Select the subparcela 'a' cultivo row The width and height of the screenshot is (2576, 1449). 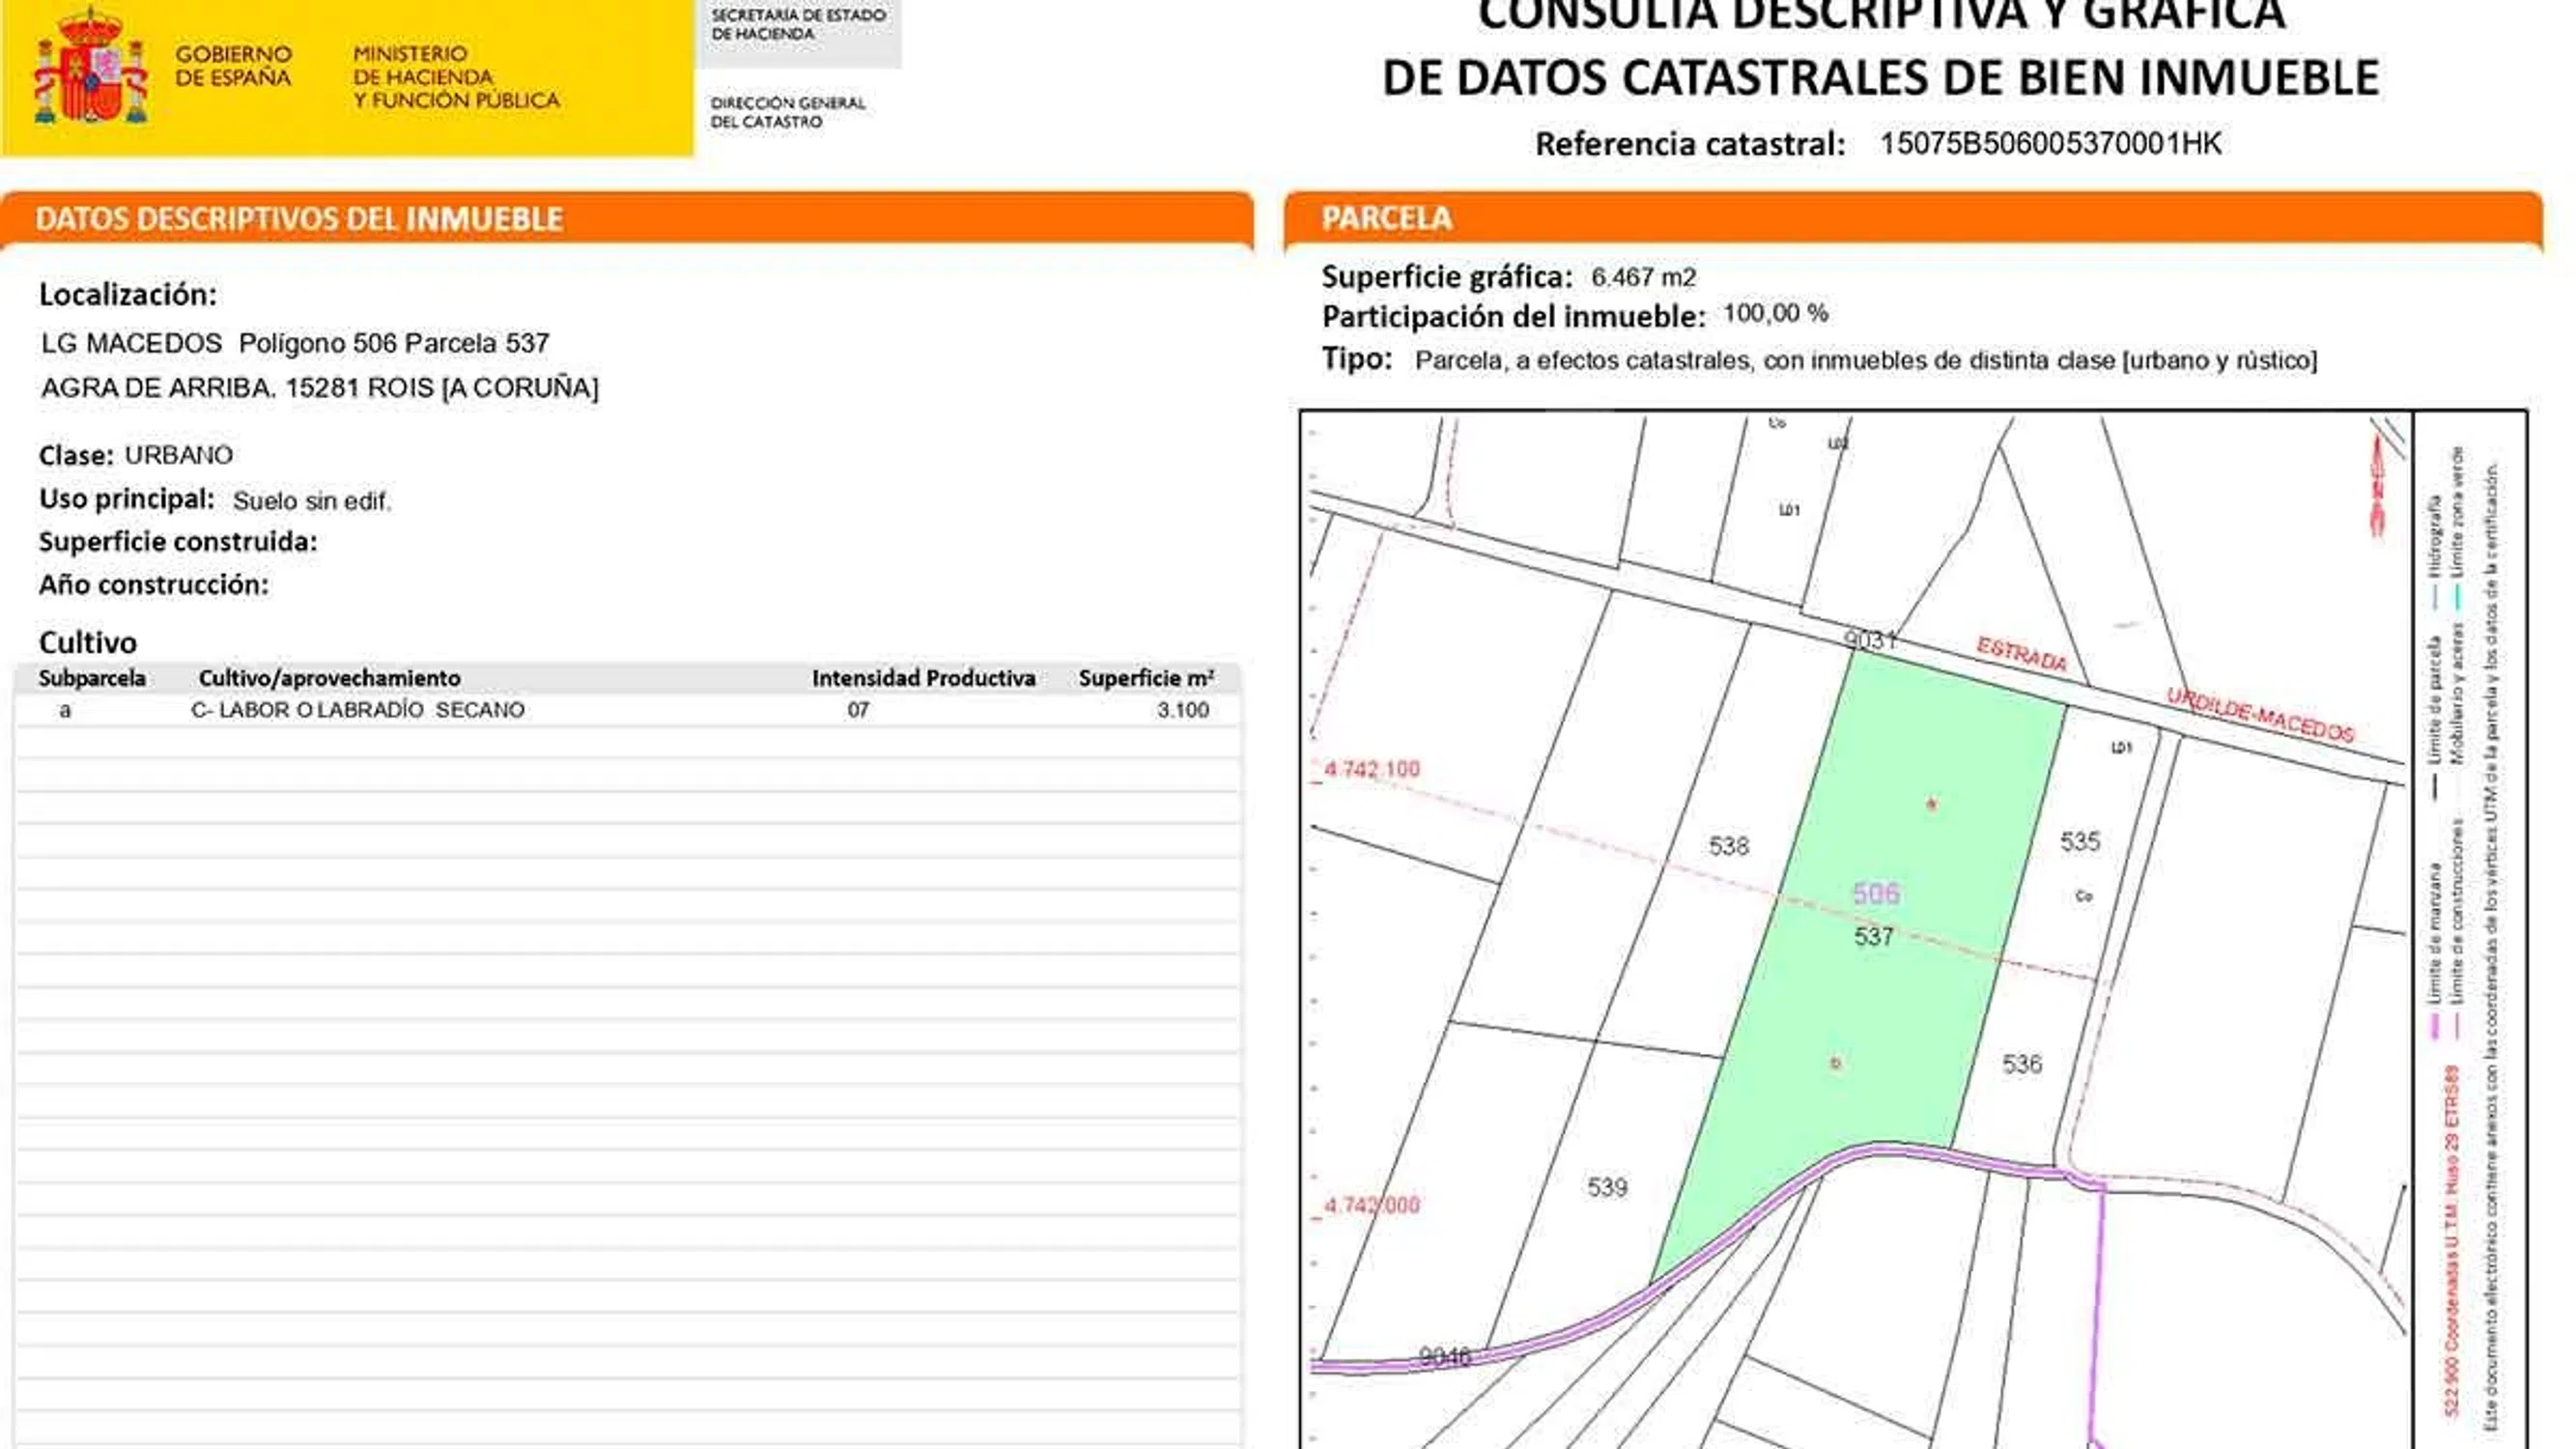pos(627,710)
